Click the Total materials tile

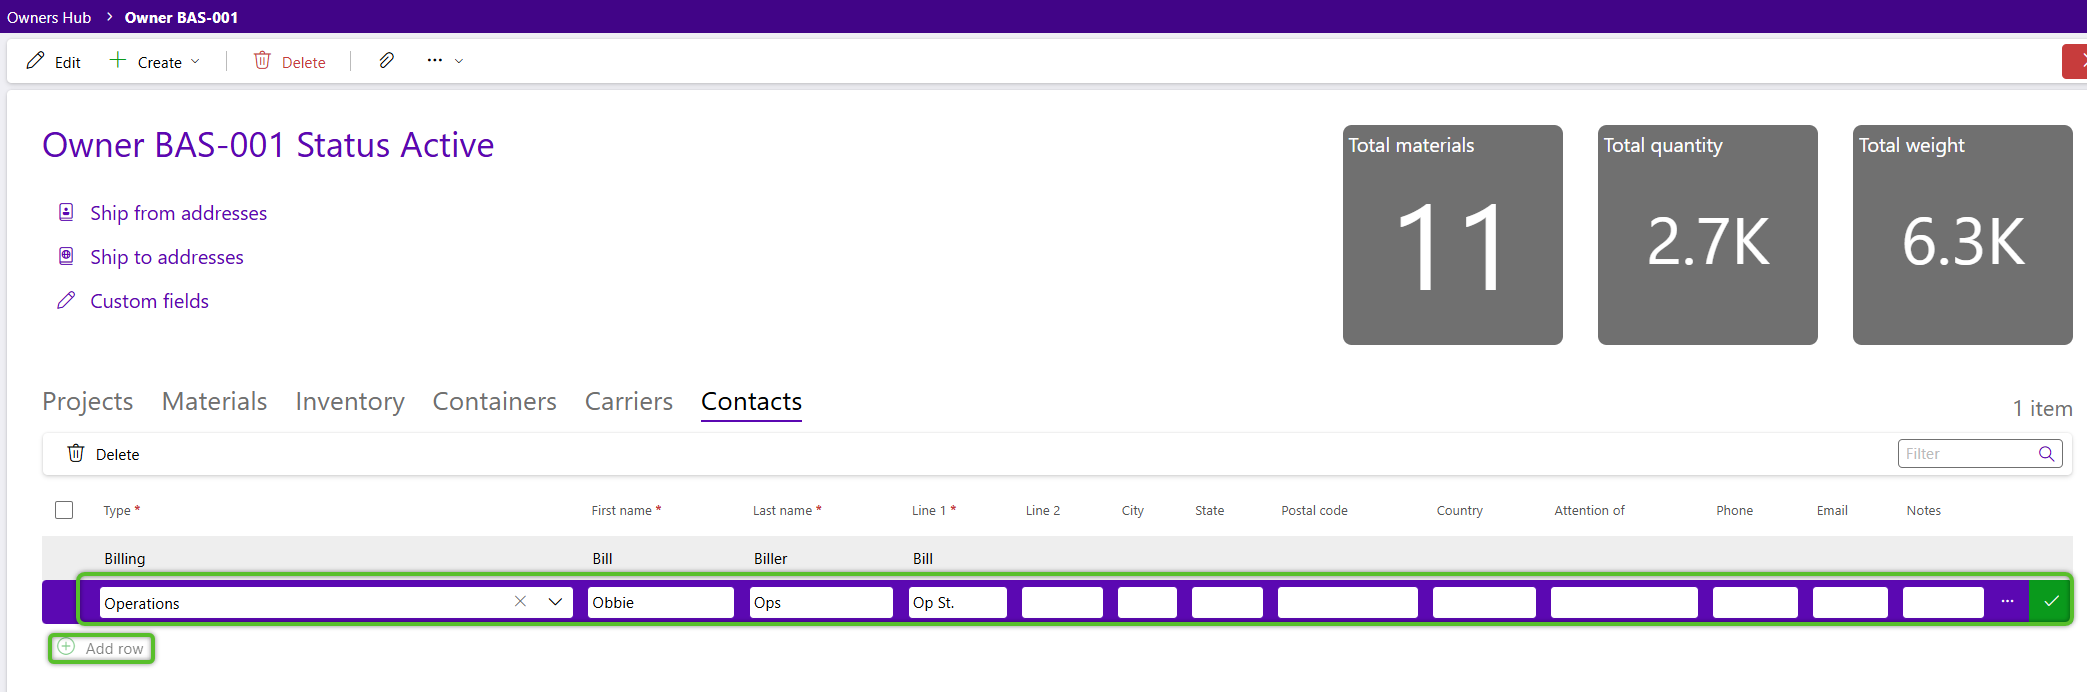(x=1453, y=235)
